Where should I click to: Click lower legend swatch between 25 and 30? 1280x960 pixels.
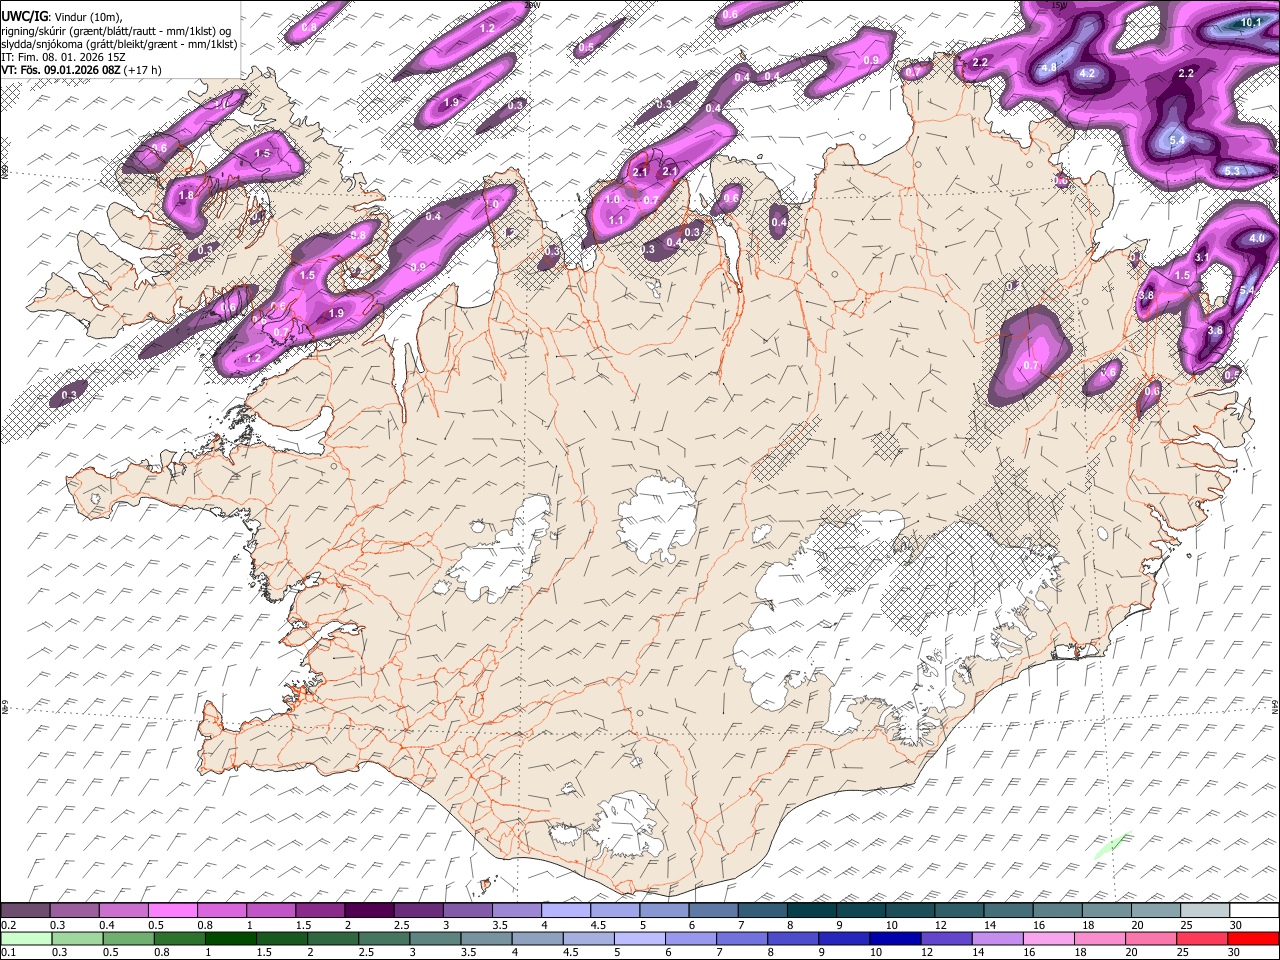[x=1201, y=938]
